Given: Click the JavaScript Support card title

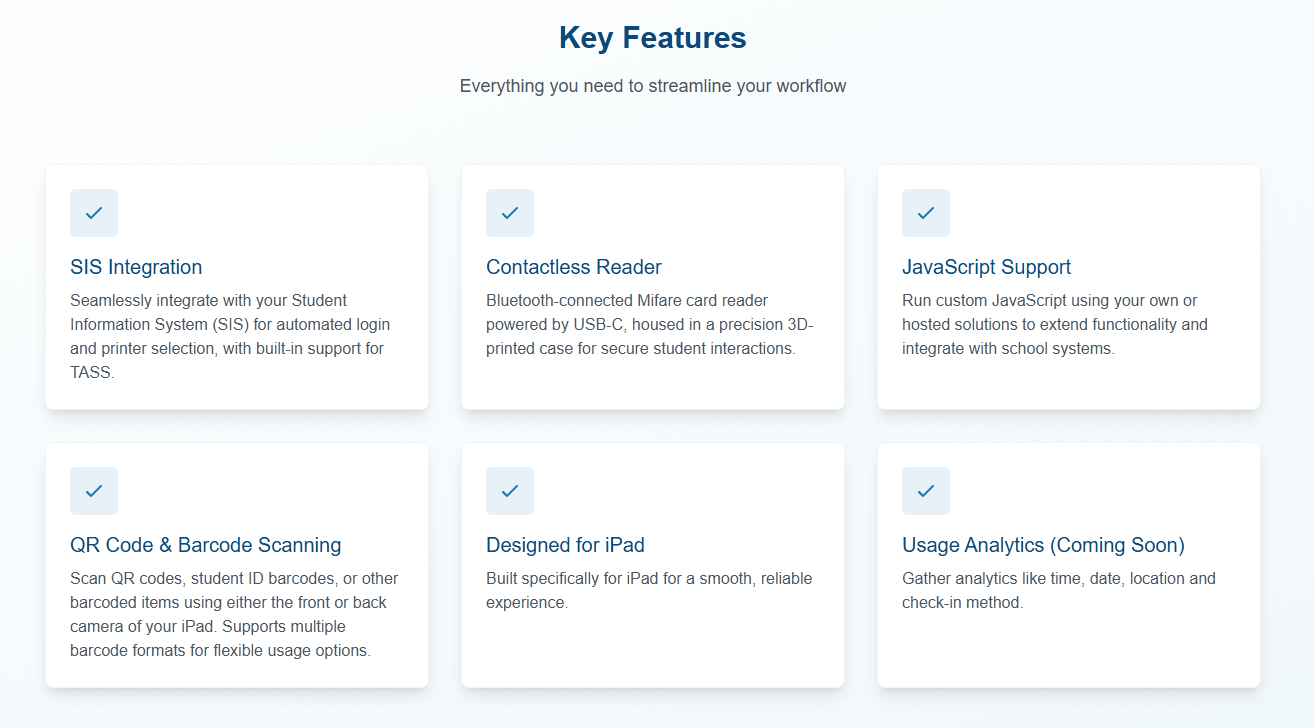Looking at the screenshot, I should 986,267.
